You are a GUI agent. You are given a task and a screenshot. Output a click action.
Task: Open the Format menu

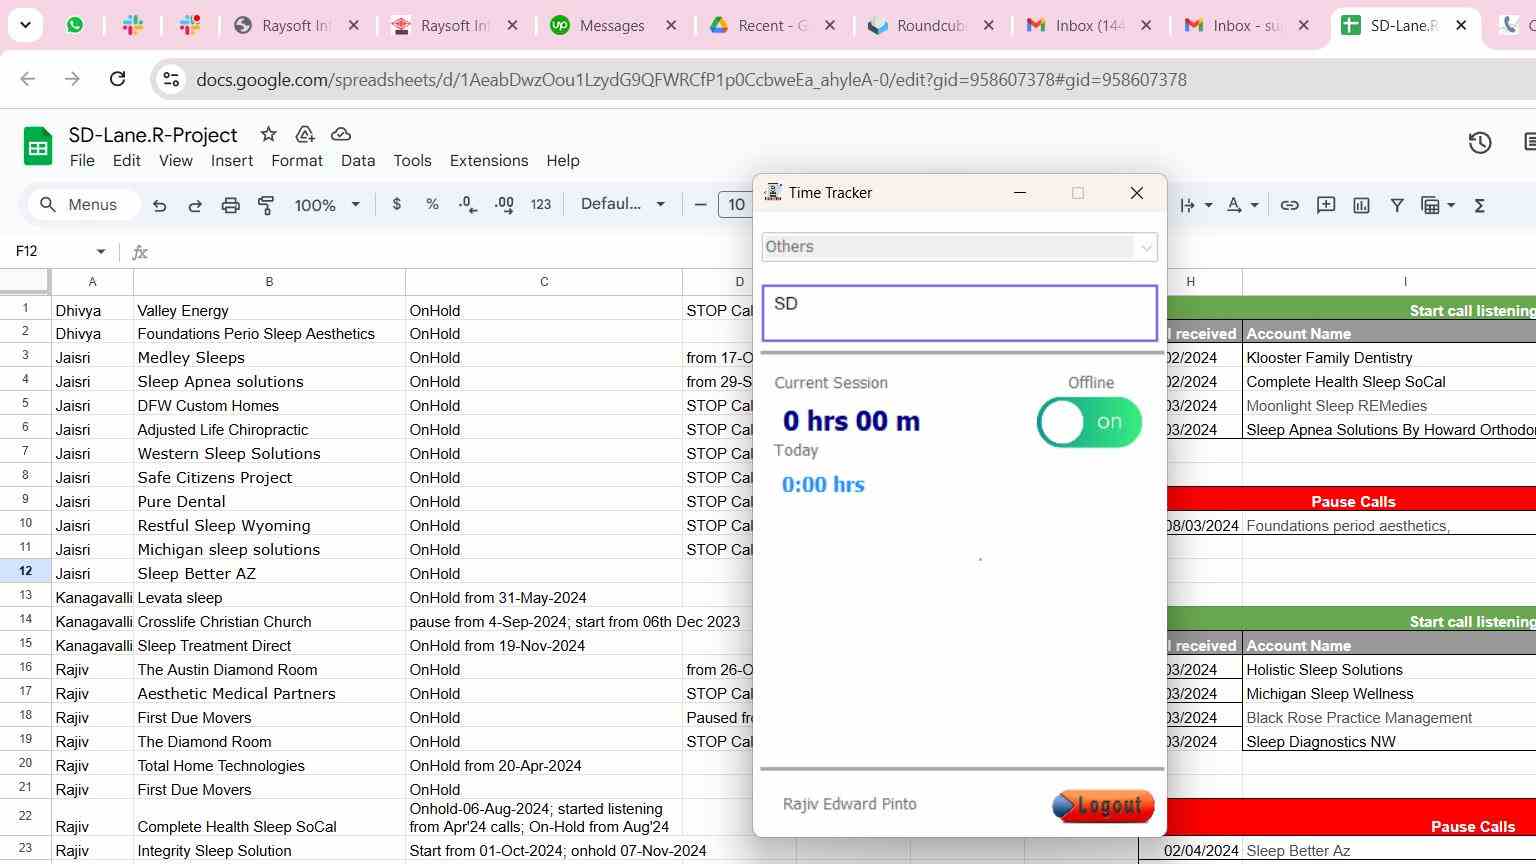(297, 160)
